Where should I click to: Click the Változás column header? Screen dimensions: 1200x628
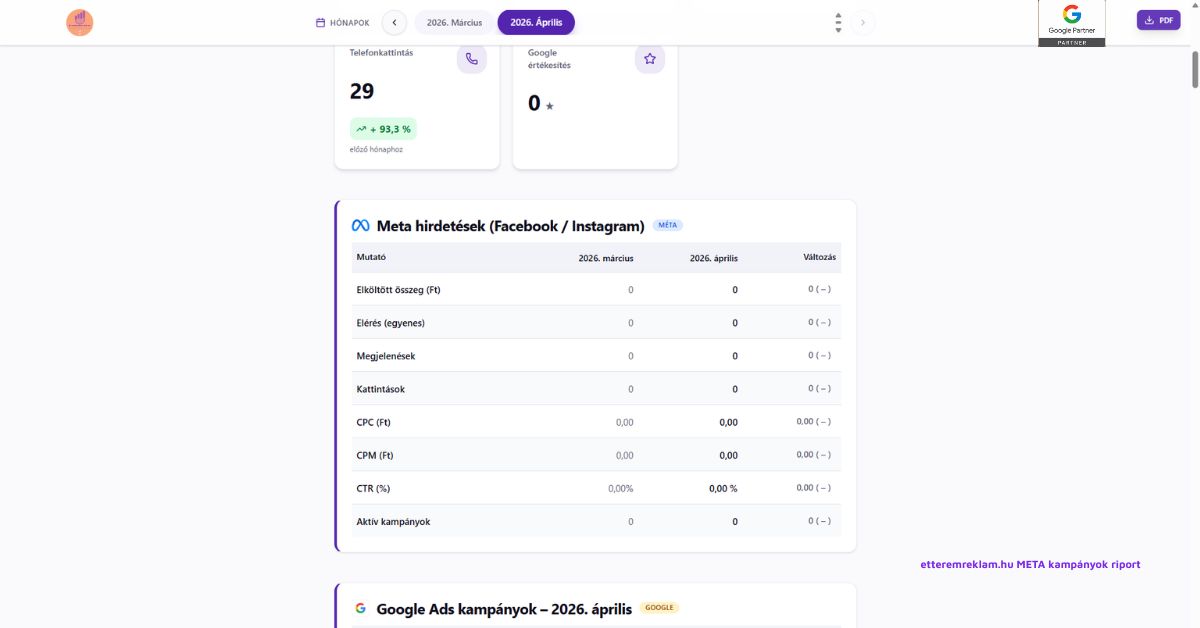pos(819,257)
